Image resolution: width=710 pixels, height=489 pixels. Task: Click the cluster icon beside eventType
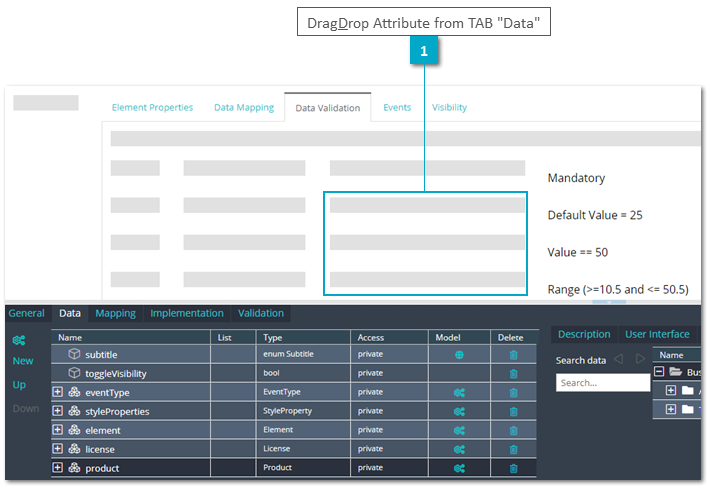[74, 392]
